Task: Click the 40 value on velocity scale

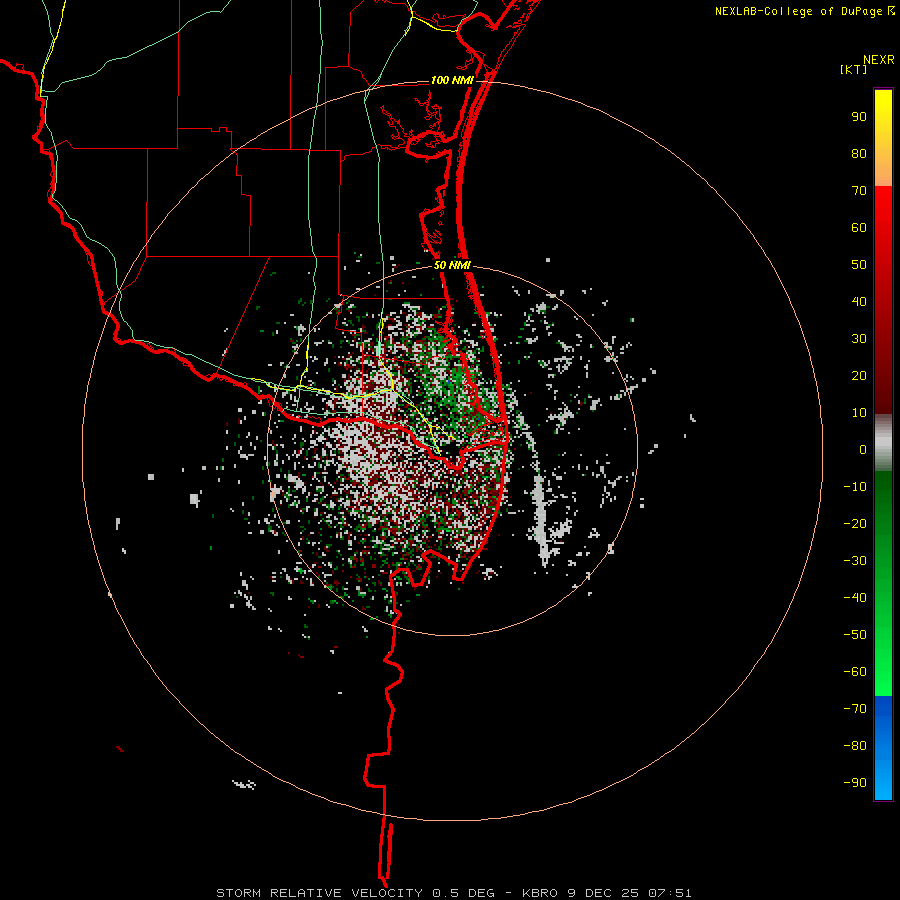Action: coord(859,302)
